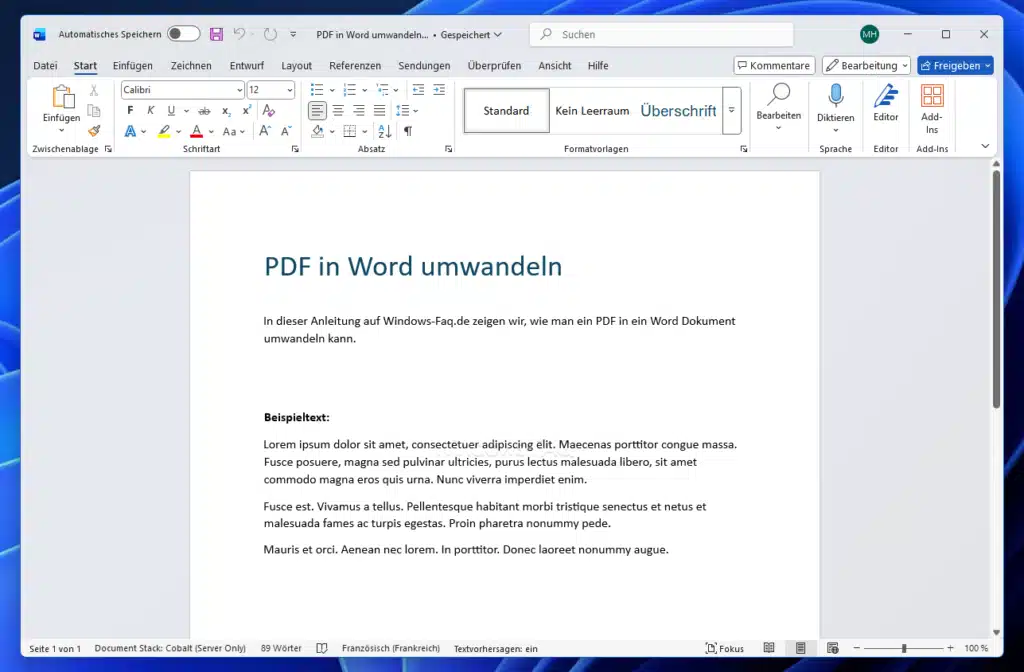Toggle italic formatting
The width and height of the screenshot is (1024, 672).
tap(151, 110)
